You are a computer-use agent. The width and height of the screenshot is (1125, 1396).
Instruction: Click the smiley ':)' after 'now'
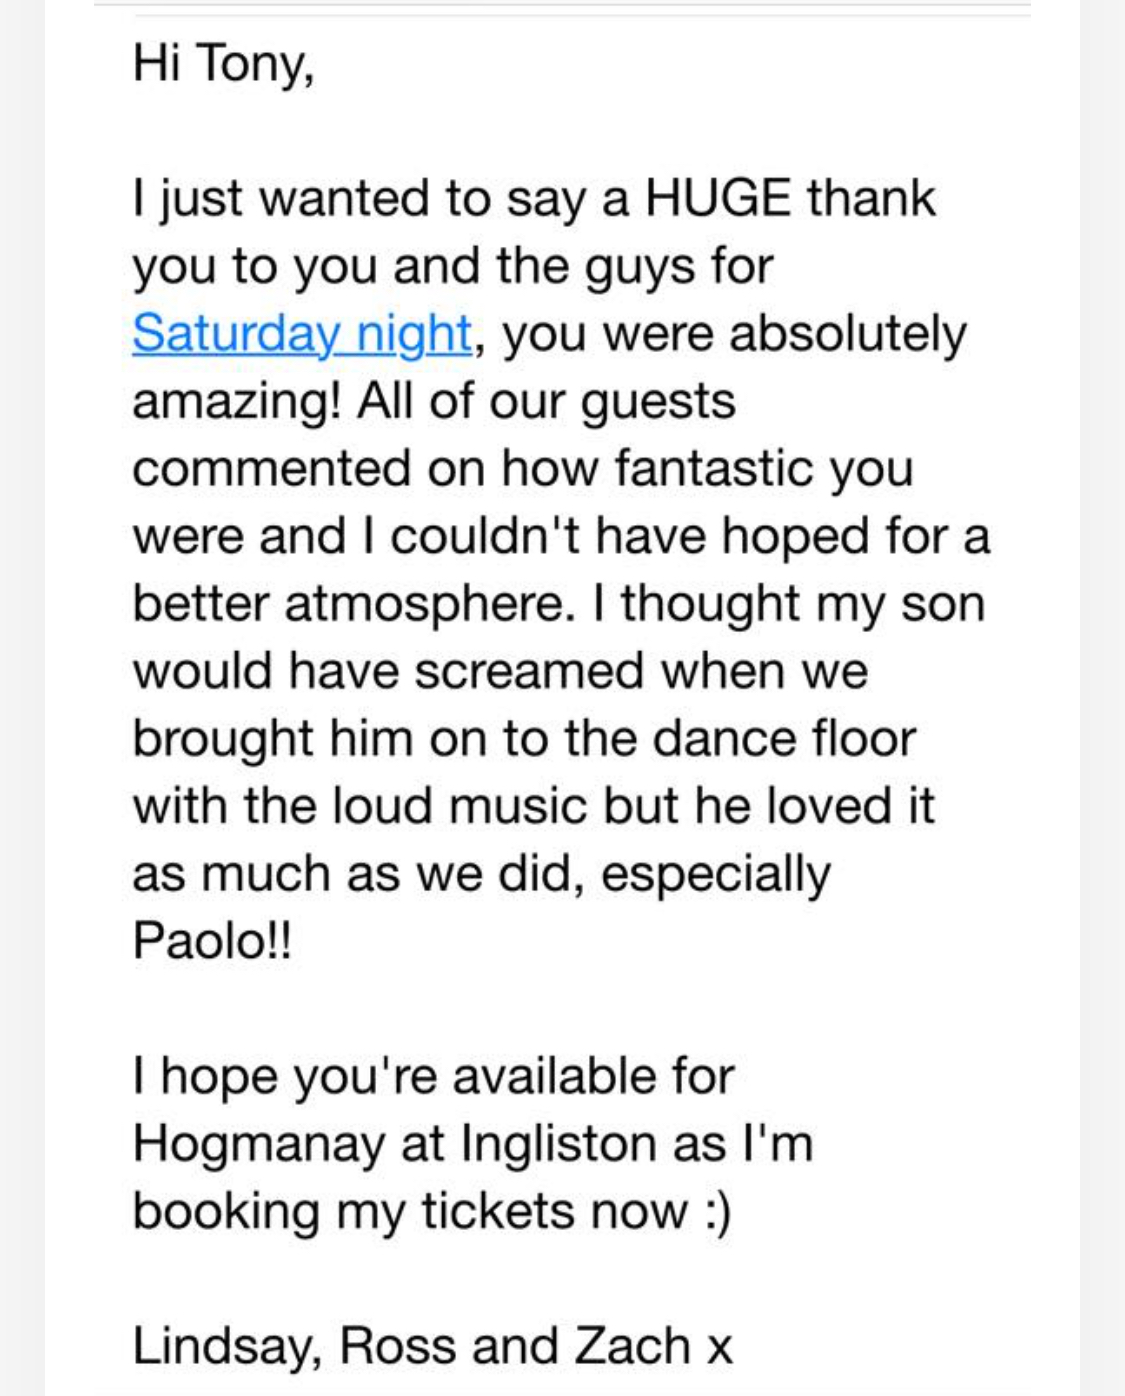[x=718, y=1212]
